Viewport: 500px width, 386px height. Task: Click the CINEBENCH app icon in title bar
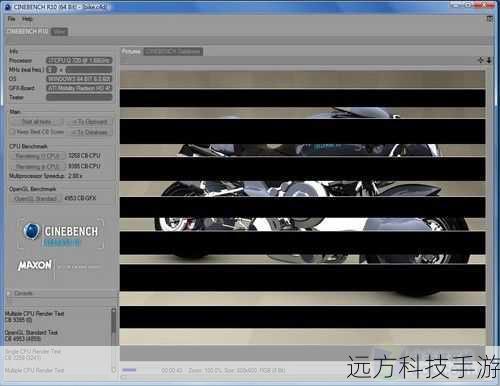coord(8,6)
